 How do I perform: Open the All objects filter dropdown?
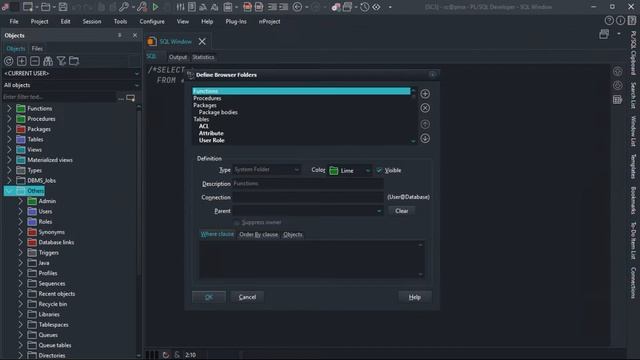tap(137, 85)
